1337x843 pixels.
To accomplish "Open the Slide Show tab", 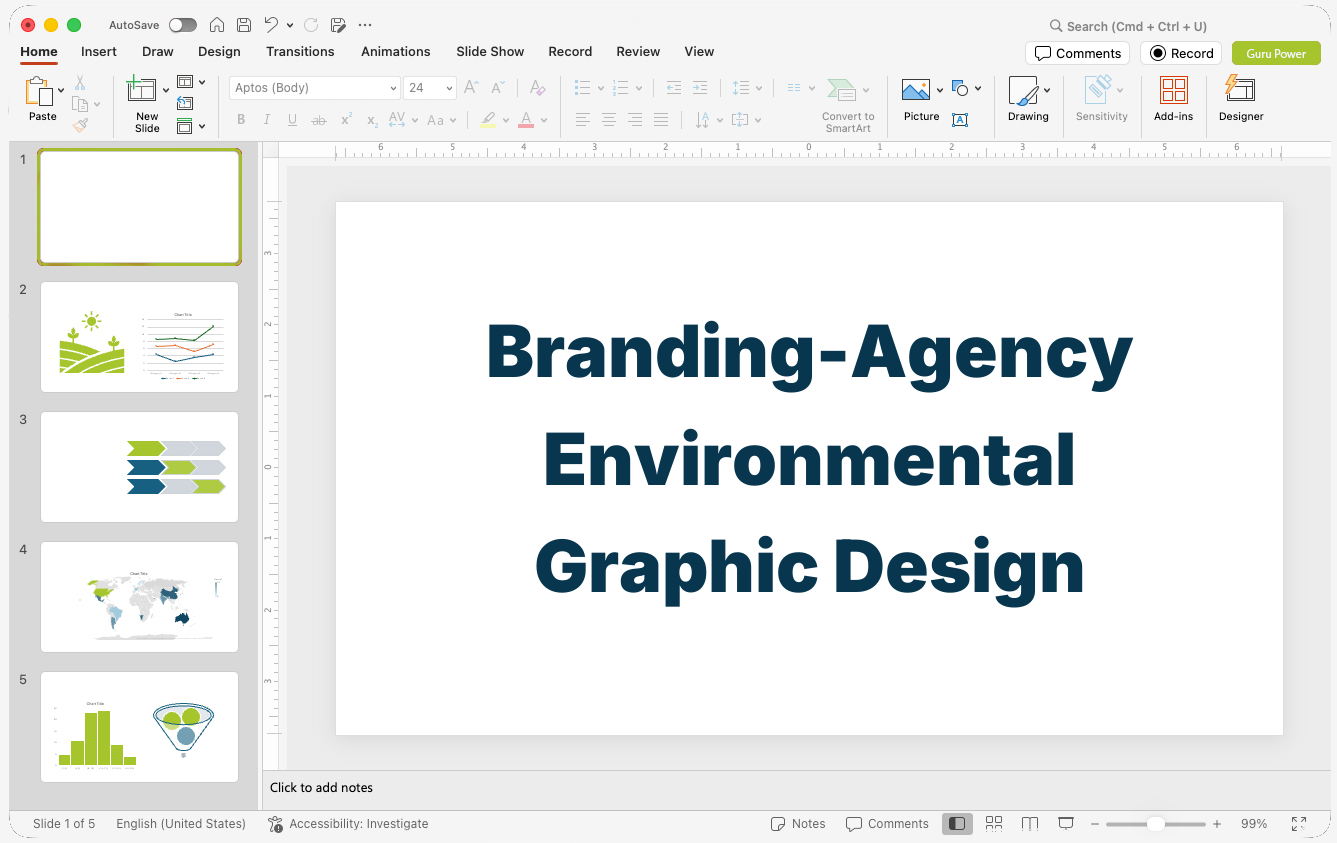I will tap(490, 51).
